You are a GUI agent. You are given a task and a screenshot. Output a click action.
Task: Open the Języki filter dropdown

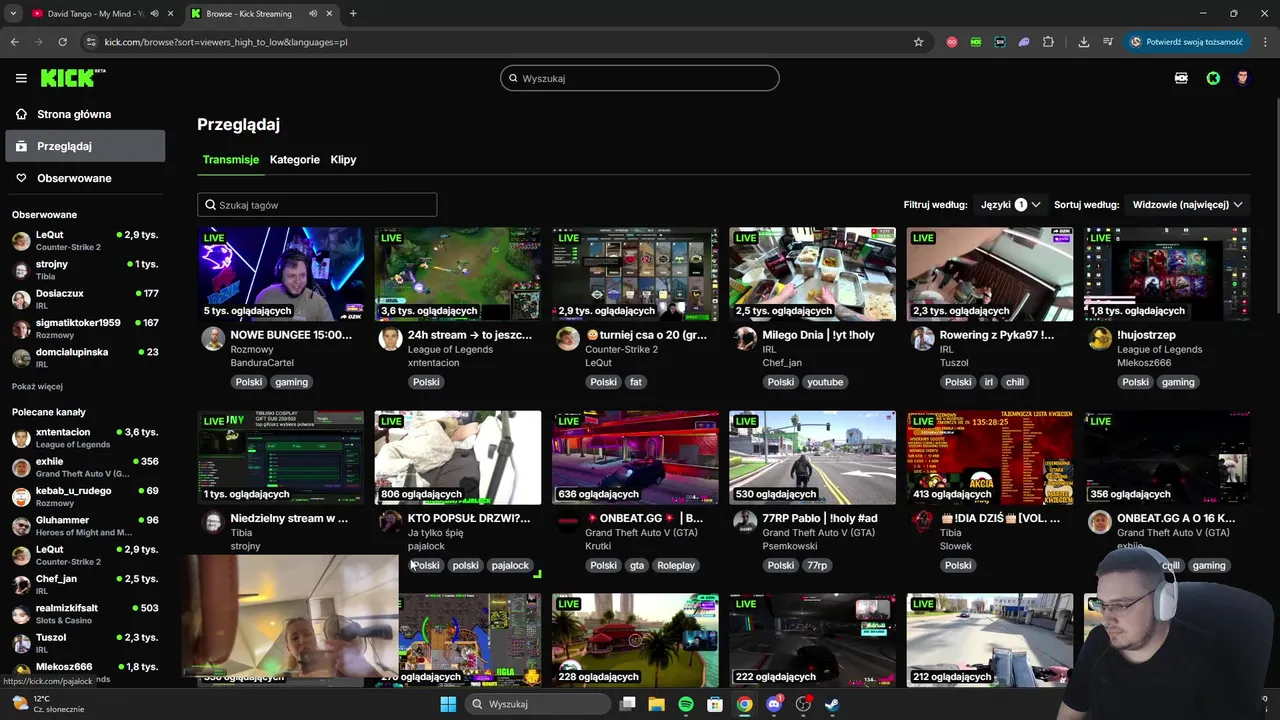pos(1010,205)
